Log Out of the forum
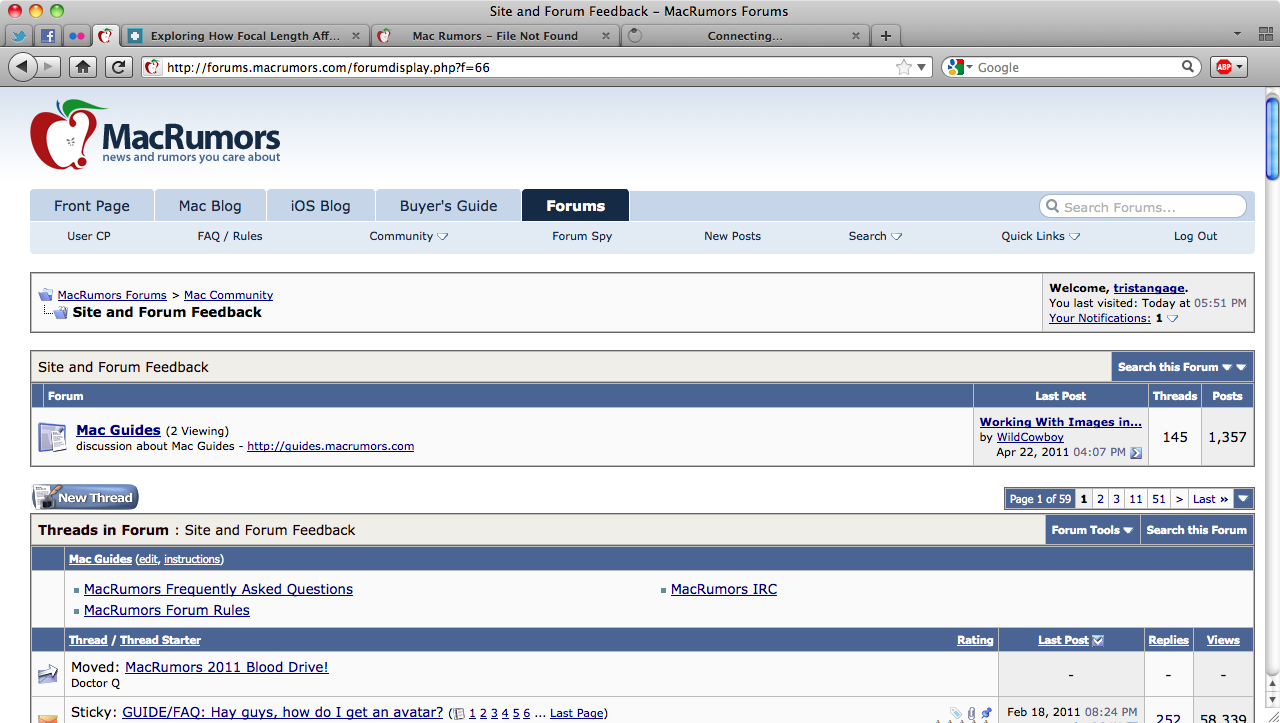Viewport: 1280px width, 723px height. coord(1195,236)
